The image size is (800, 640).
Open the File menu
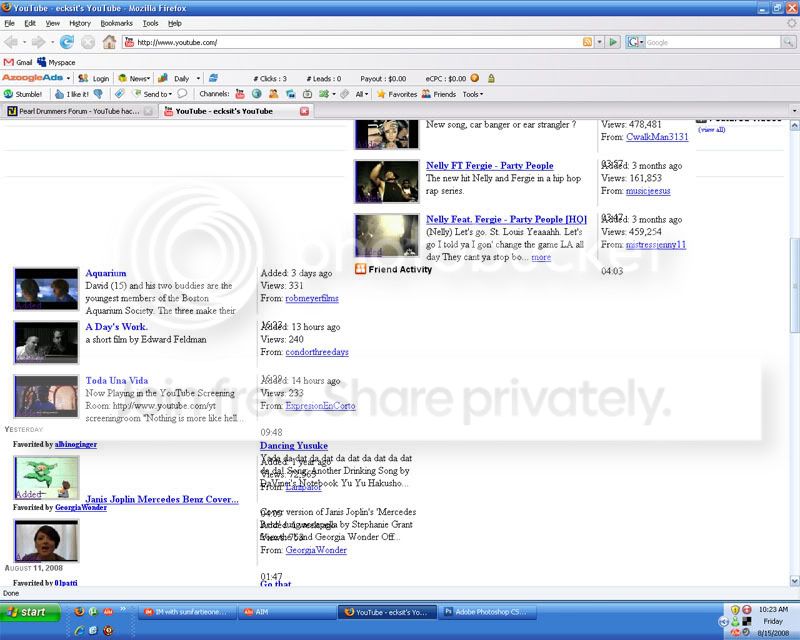coord(10,23)
